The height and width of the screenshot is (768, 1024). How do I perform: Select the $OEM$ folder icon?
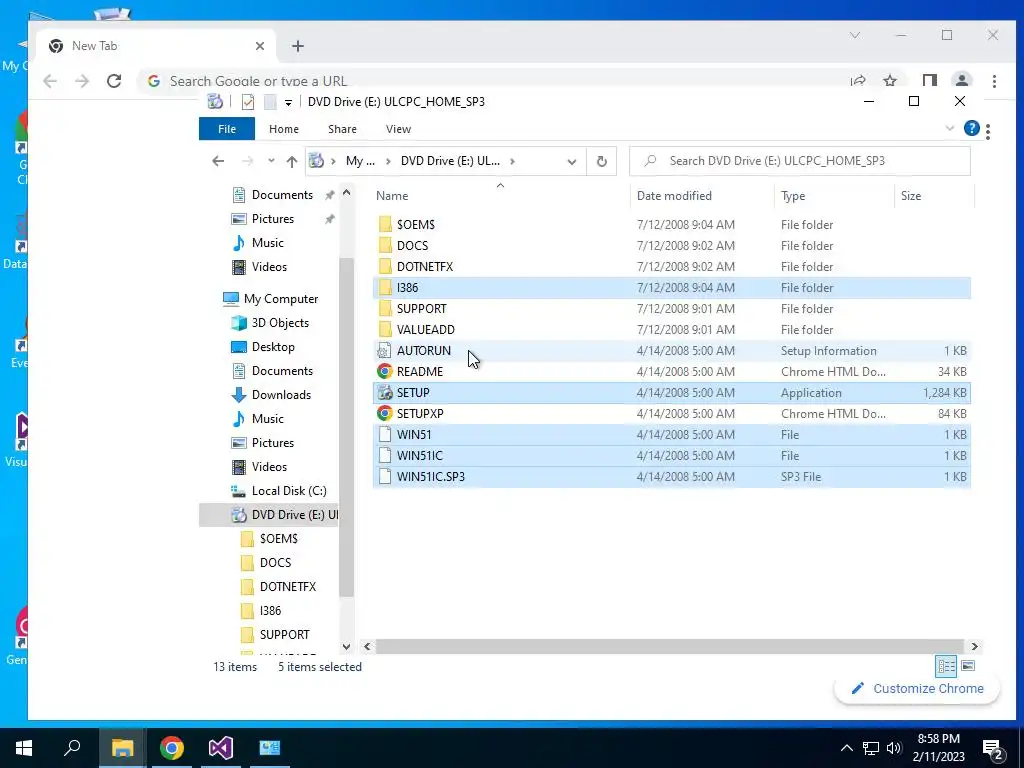pyautogui.click(x=385, y=225)
